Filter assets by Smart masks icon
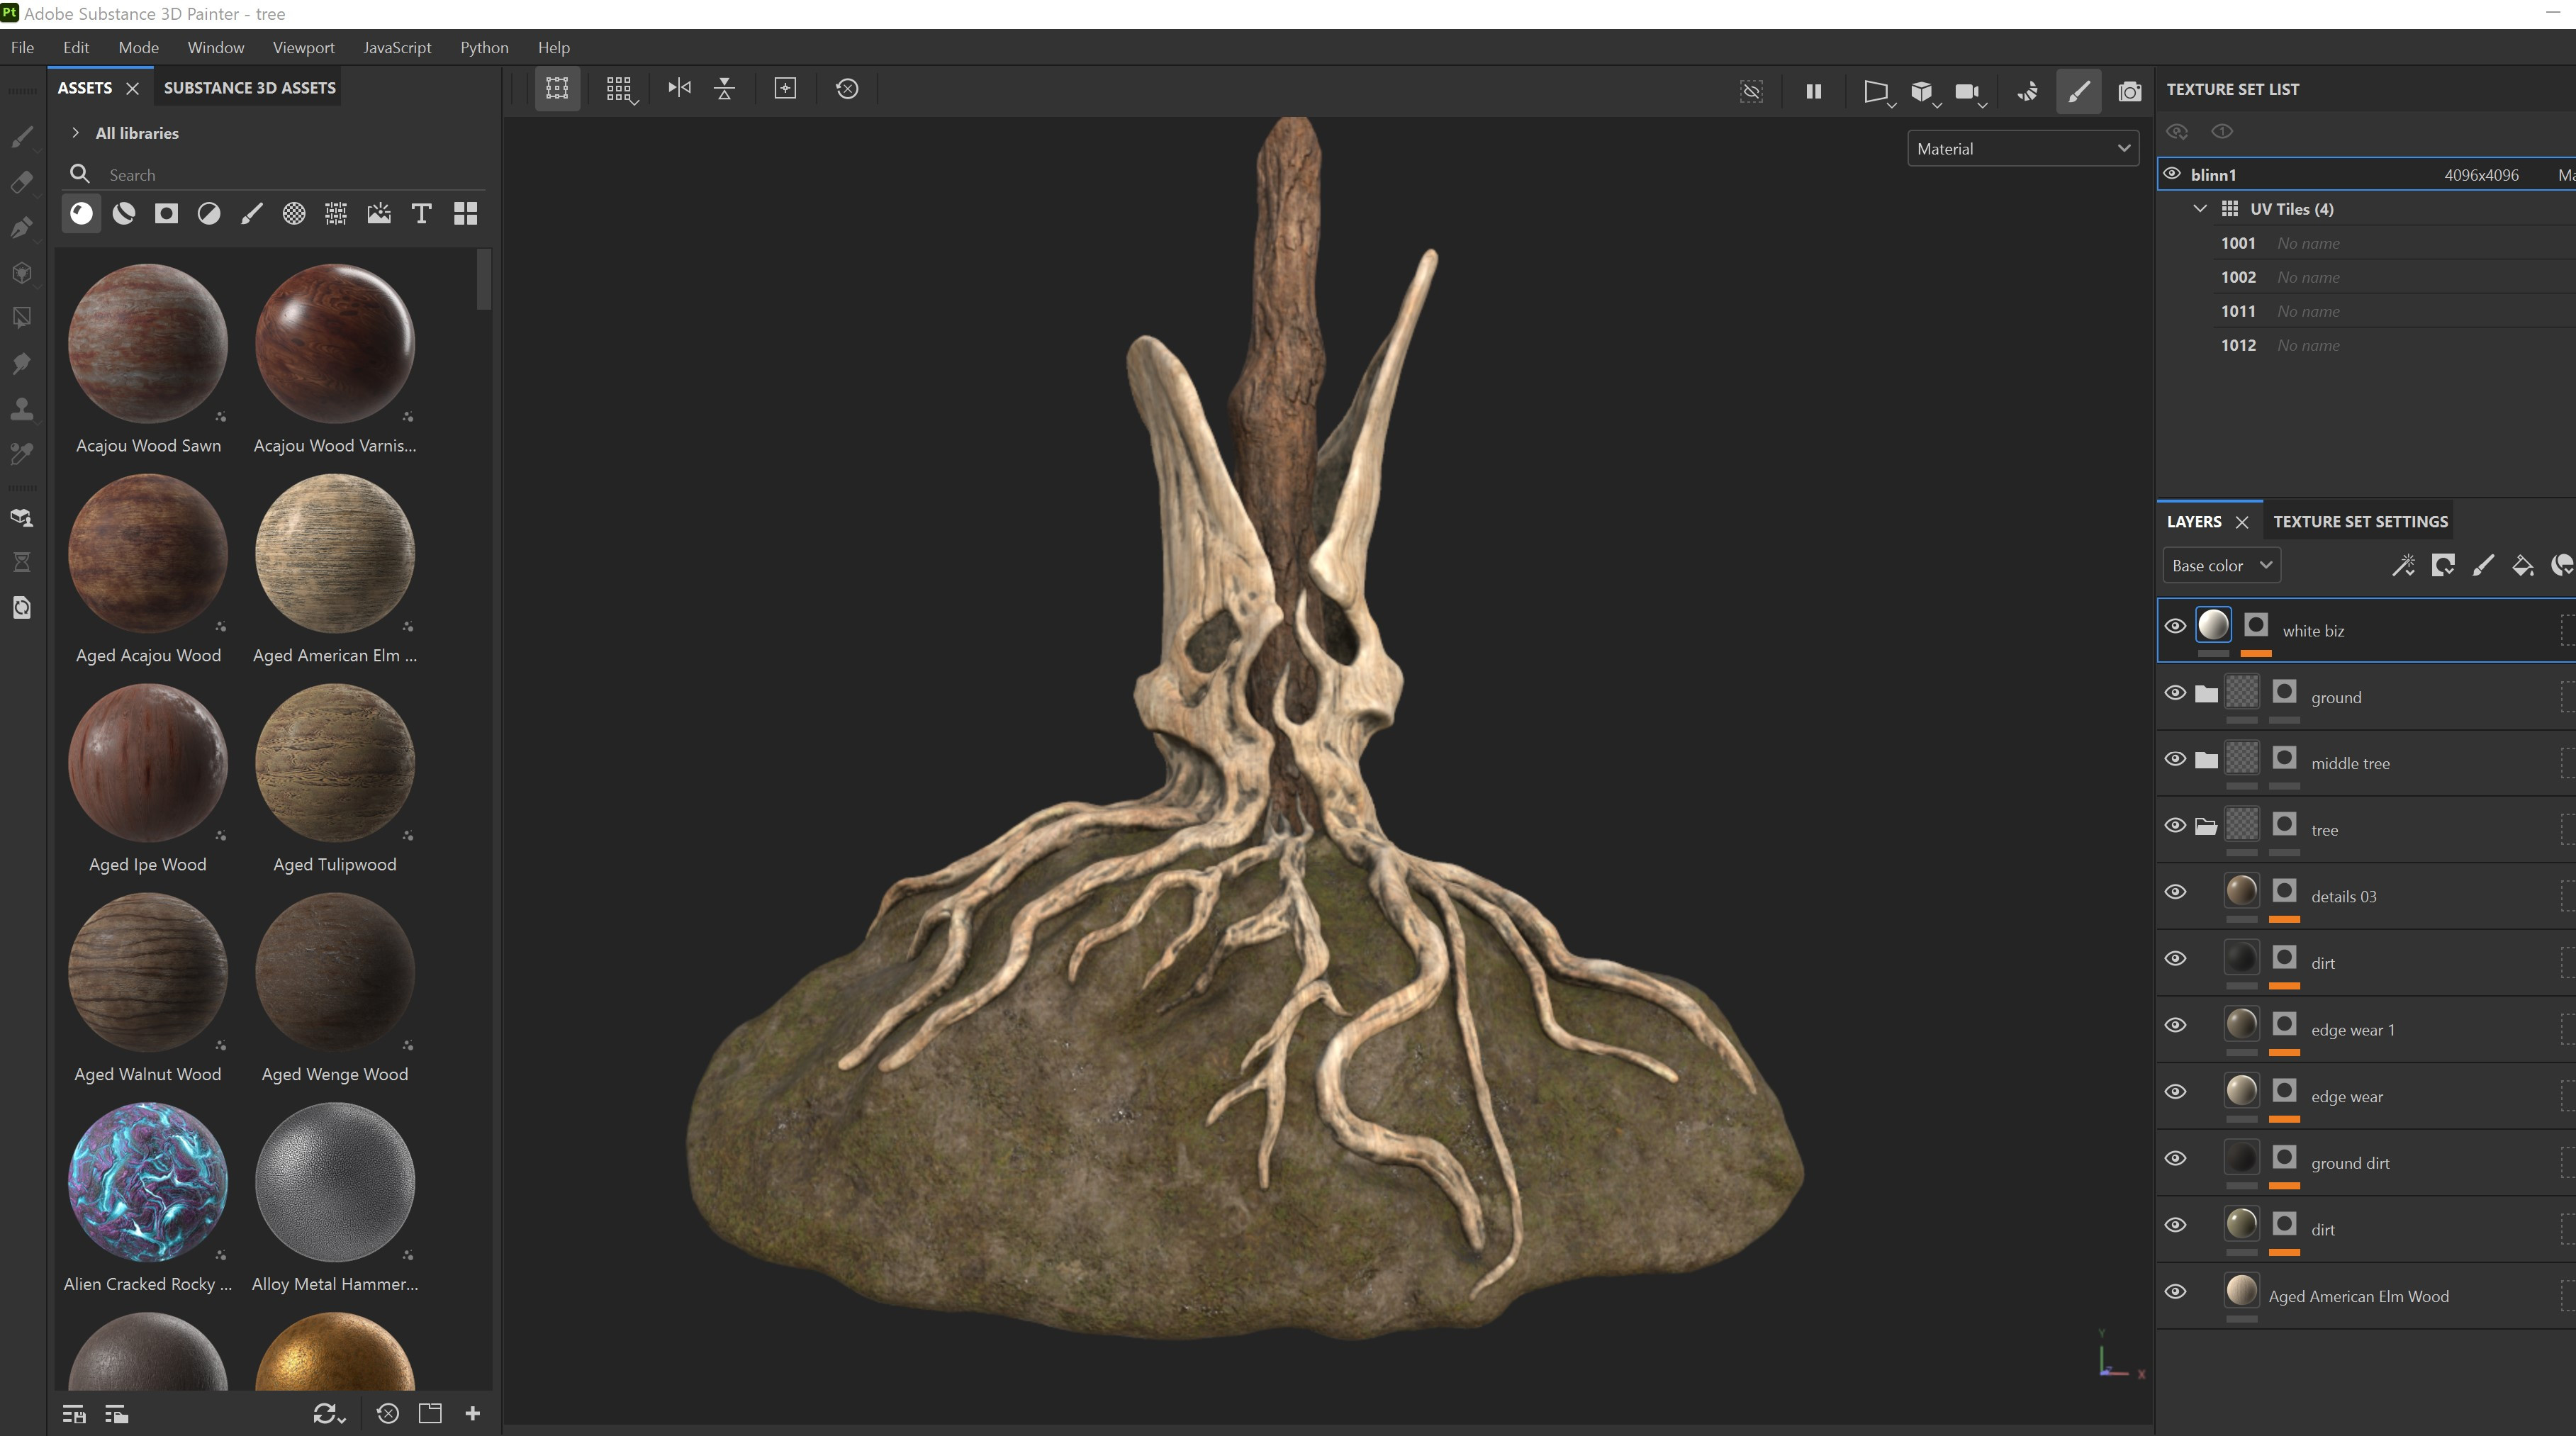Image resolution: width=2576 pixels, height=1436 pixels. click(x=166, y=213)
